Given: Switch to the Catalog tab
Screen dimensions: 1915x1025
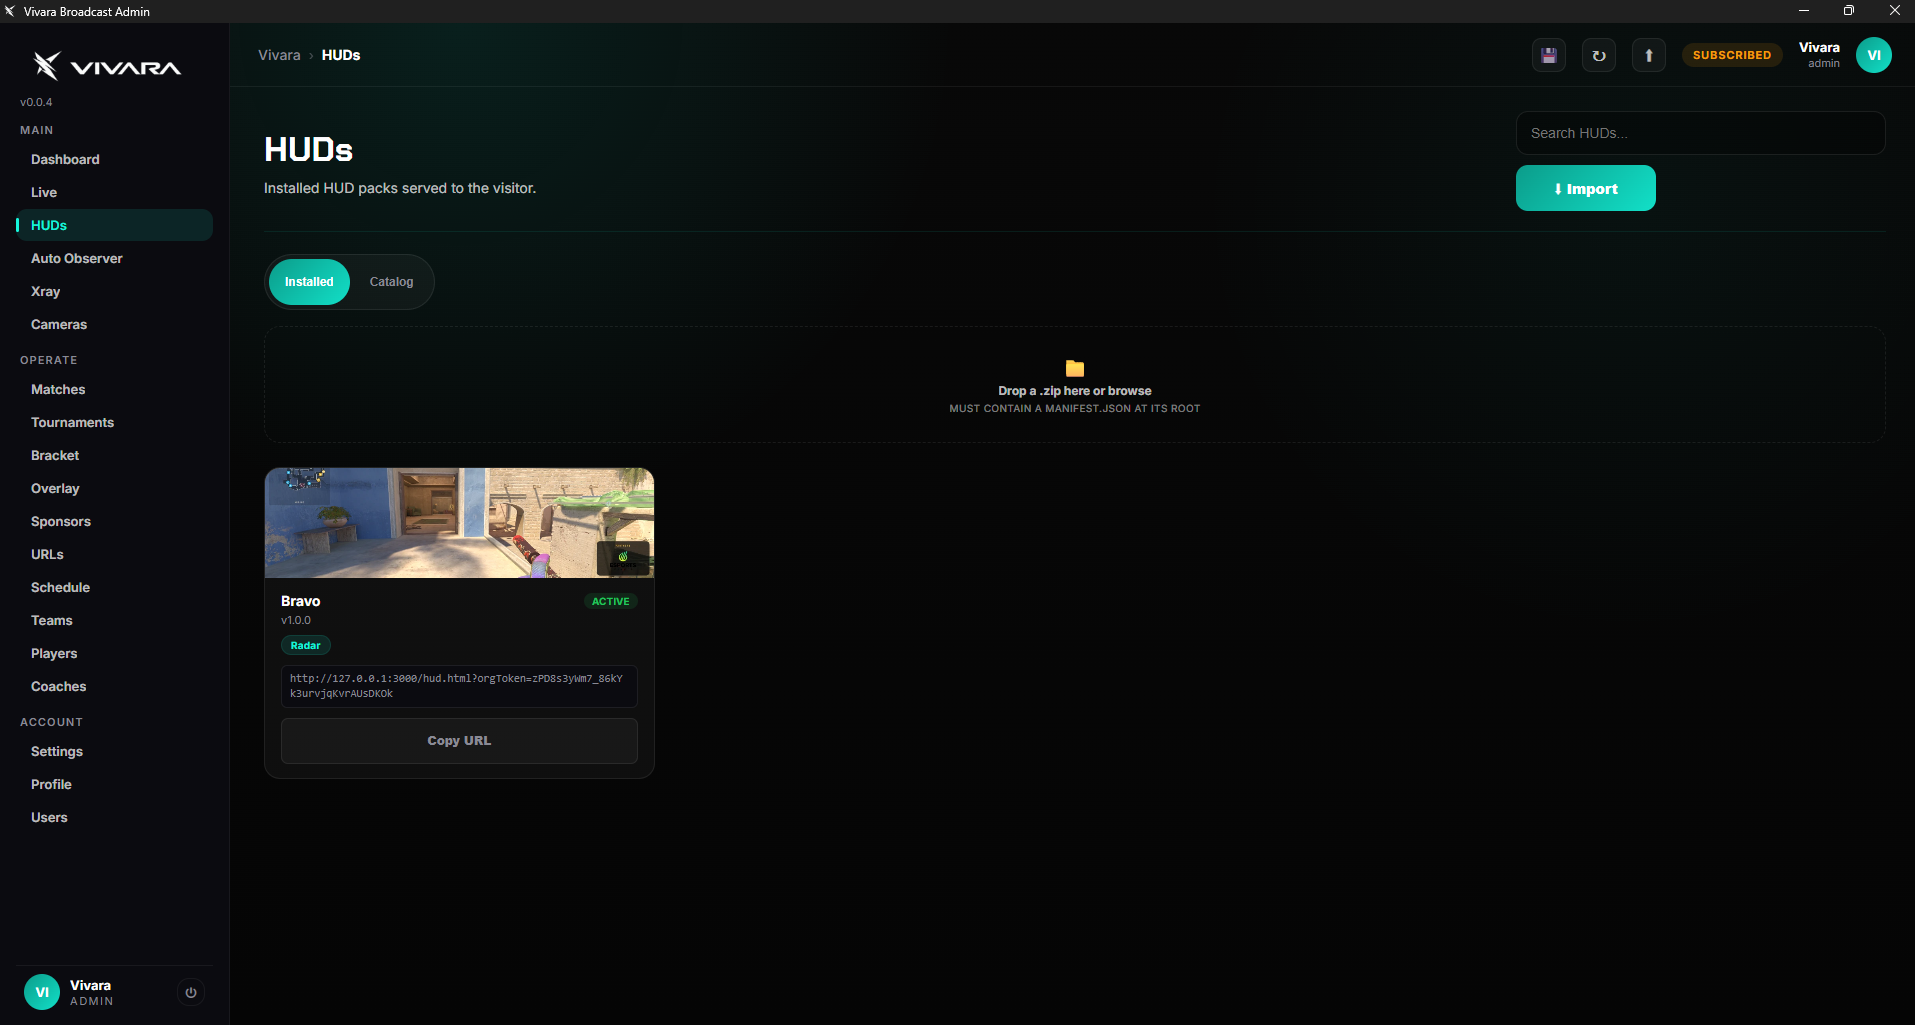Looking at the screenshot, I should (391, 282).
